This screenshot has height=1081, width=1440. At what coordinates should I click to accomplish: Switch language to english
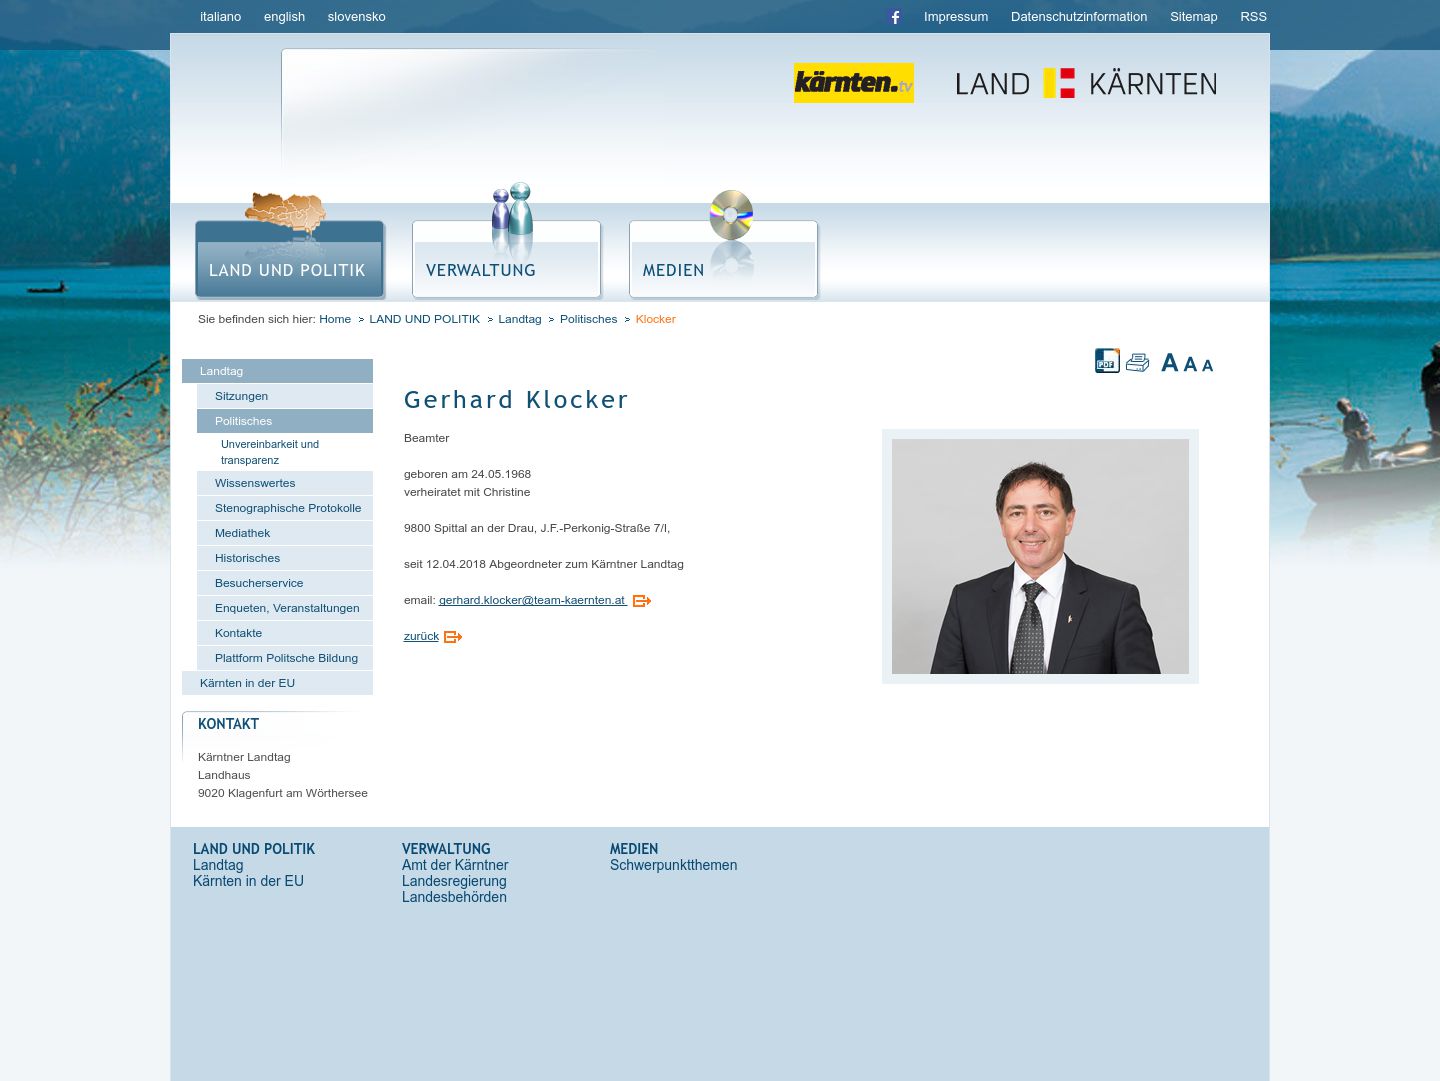(284, 17)
